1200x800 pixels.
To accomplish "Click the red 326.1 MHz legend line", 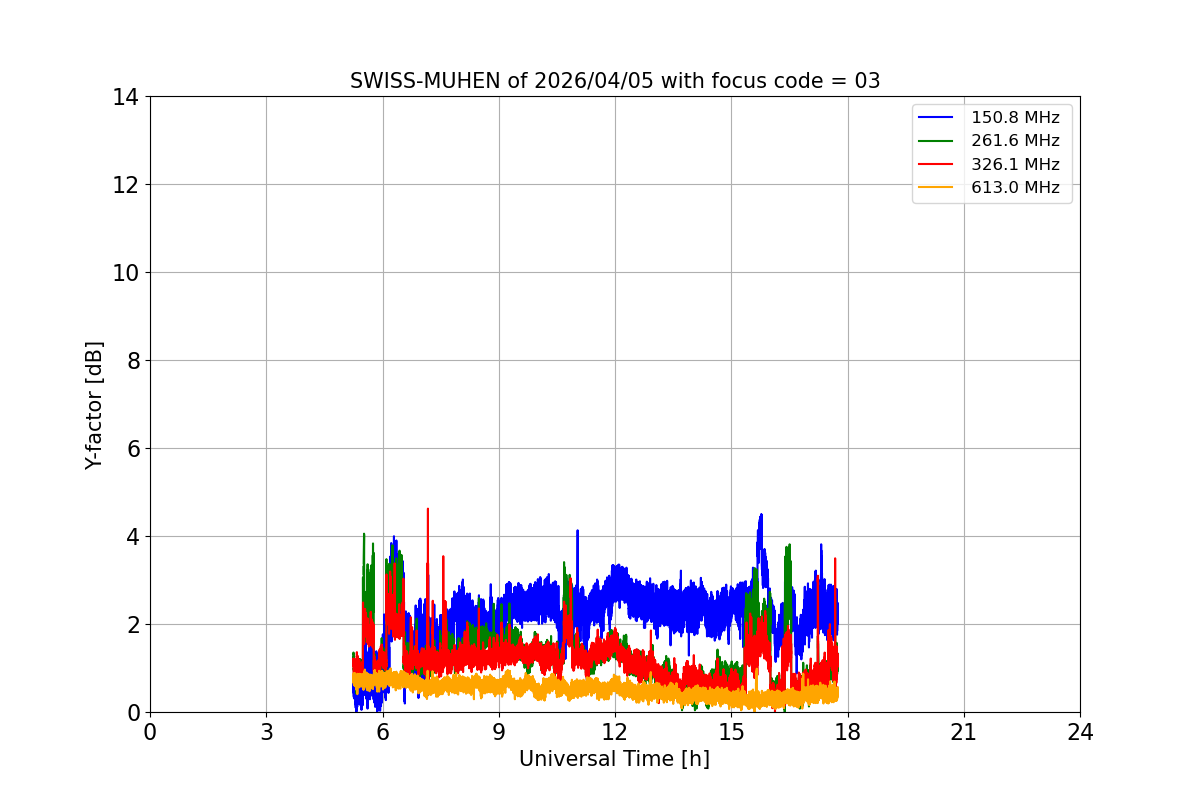I will 936,164.
